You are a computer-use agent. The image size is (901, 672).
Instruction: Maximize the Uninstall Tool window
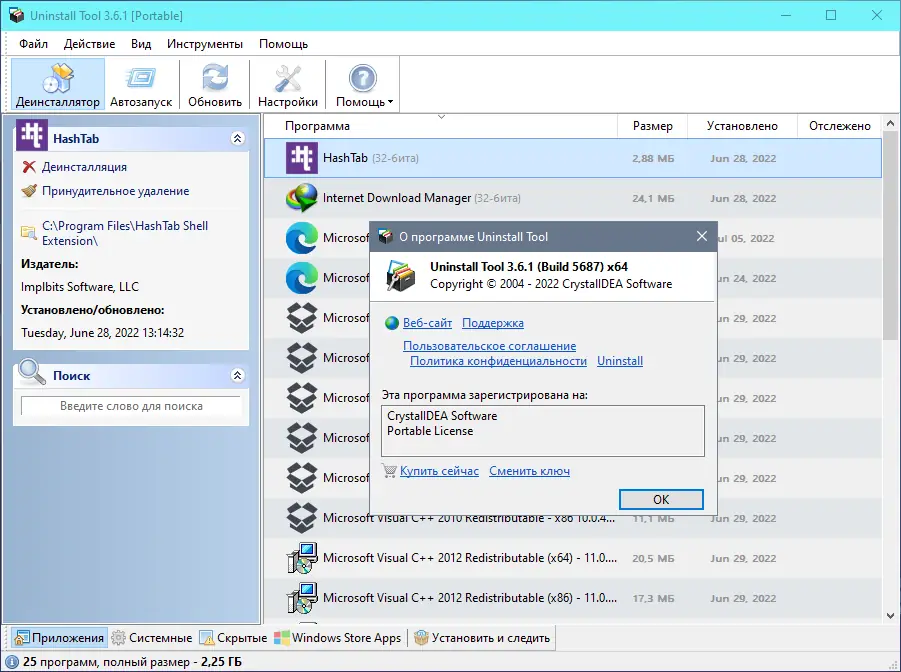(x=831, y=16)
